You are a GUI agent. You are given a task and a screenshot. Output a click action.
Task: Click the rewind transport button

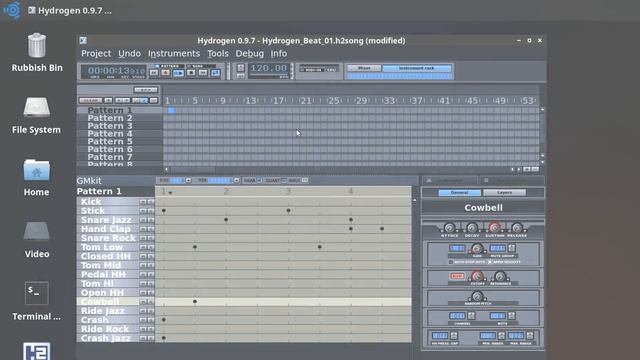point(154,73)
